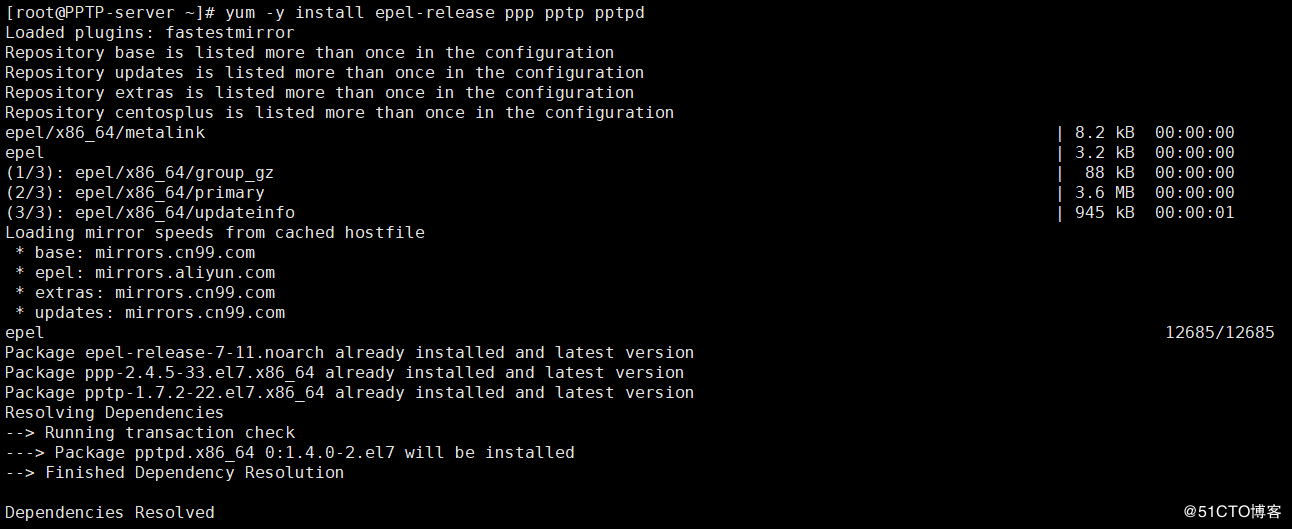1292x529 pixels.
Task: Click the mirrors.aliyun.com epel mirror
Action: click(x=184, y=273)
